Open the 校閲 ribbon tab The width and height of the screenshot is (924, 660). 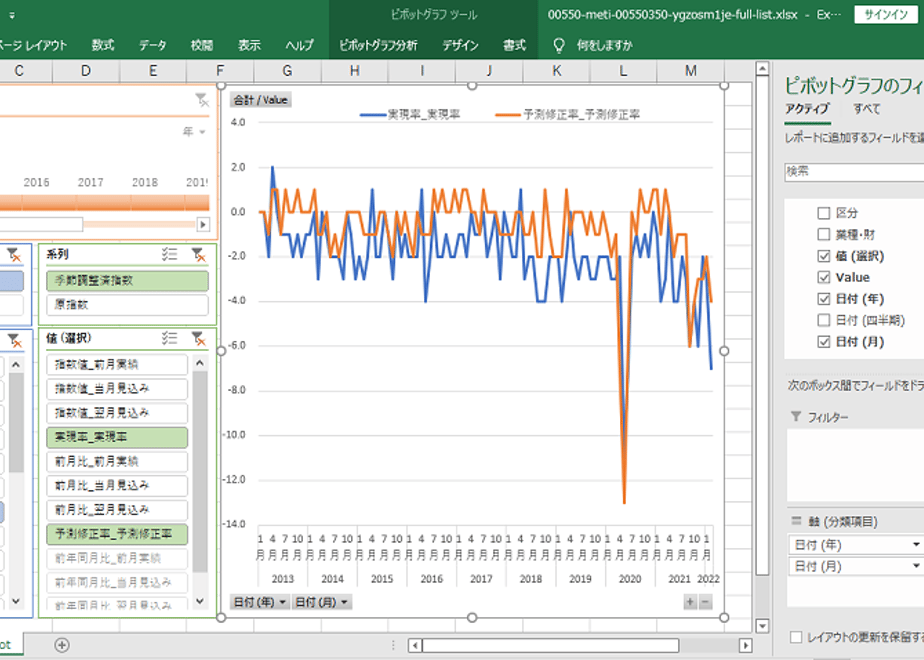(202, 45)
